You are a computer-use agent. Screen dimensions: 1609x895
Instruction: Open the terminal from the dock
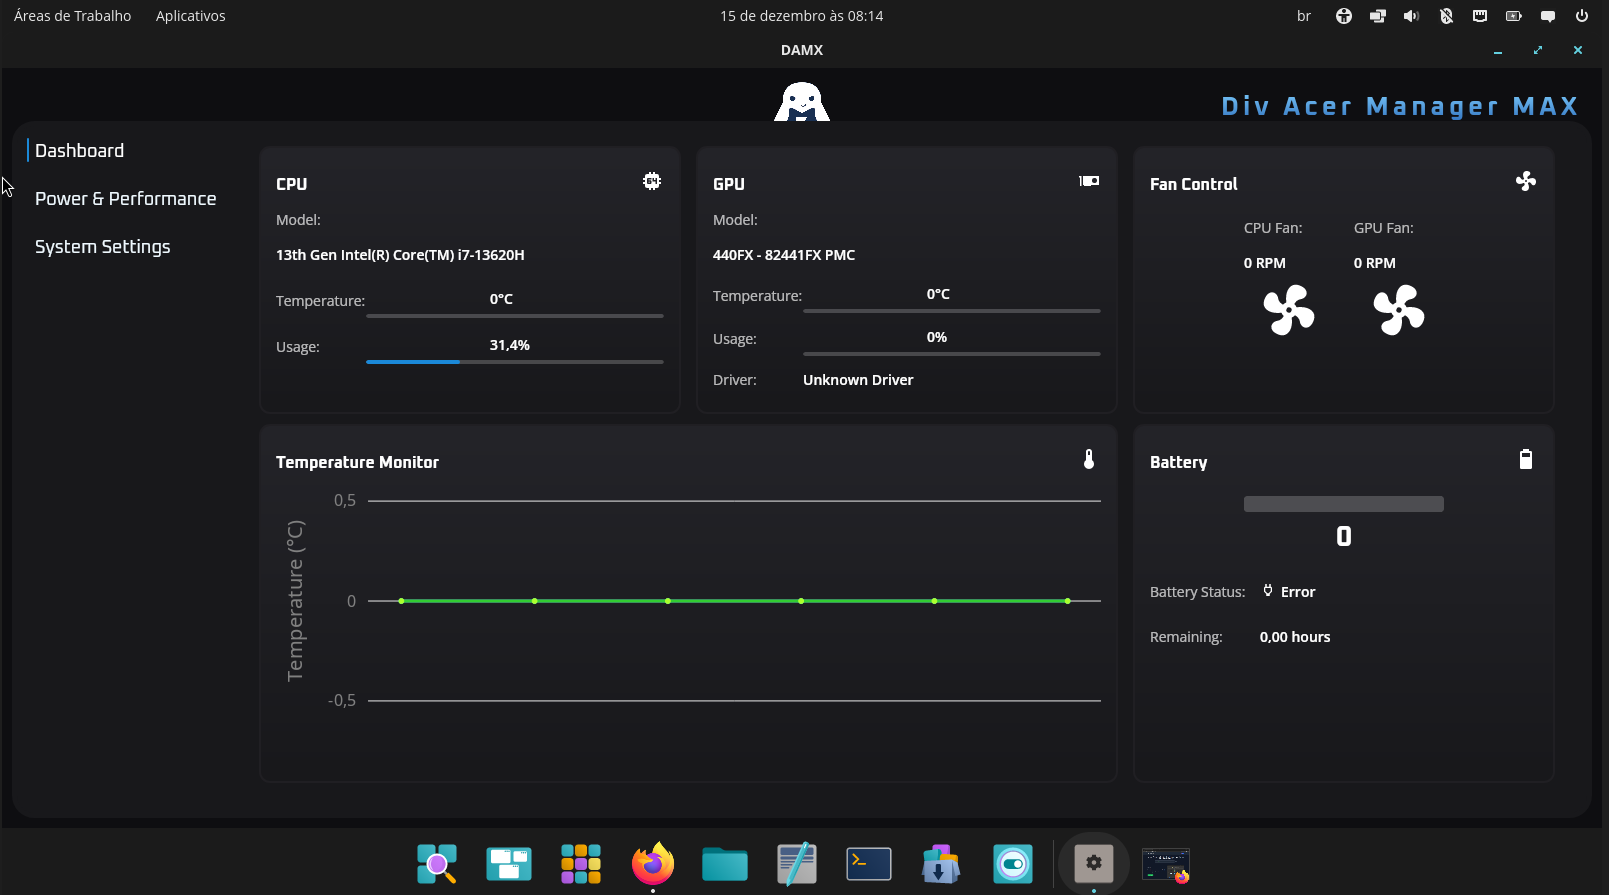click(x=868, y=864)
